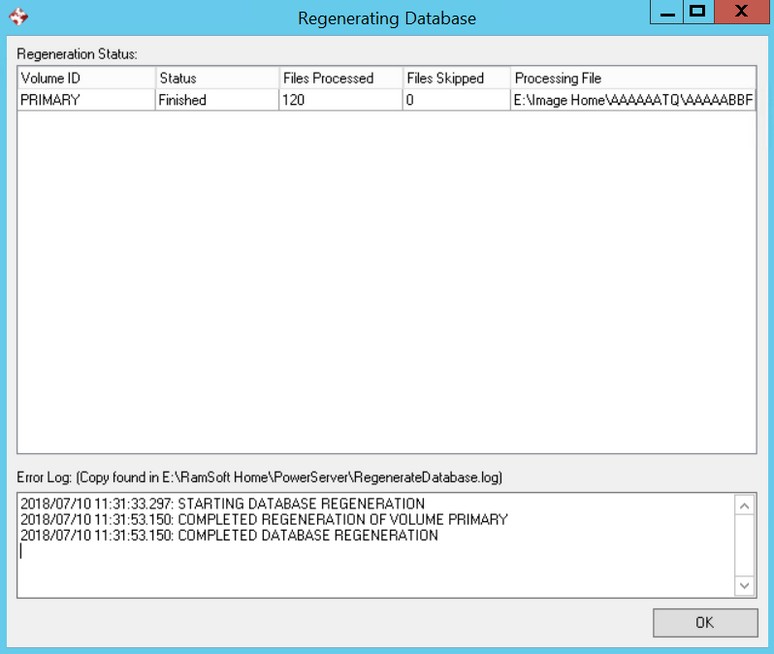Viewport: 774px width, 654px height.
Task: Click the E:\Image Home processing file path
Action: click(x=633, y=100)
